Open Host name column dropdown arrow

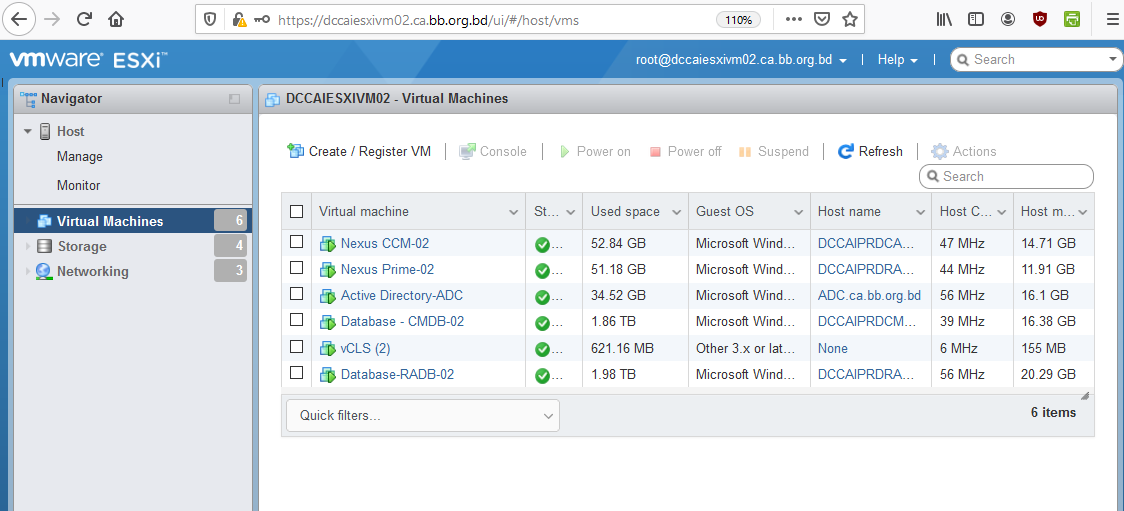click(920, 212)
